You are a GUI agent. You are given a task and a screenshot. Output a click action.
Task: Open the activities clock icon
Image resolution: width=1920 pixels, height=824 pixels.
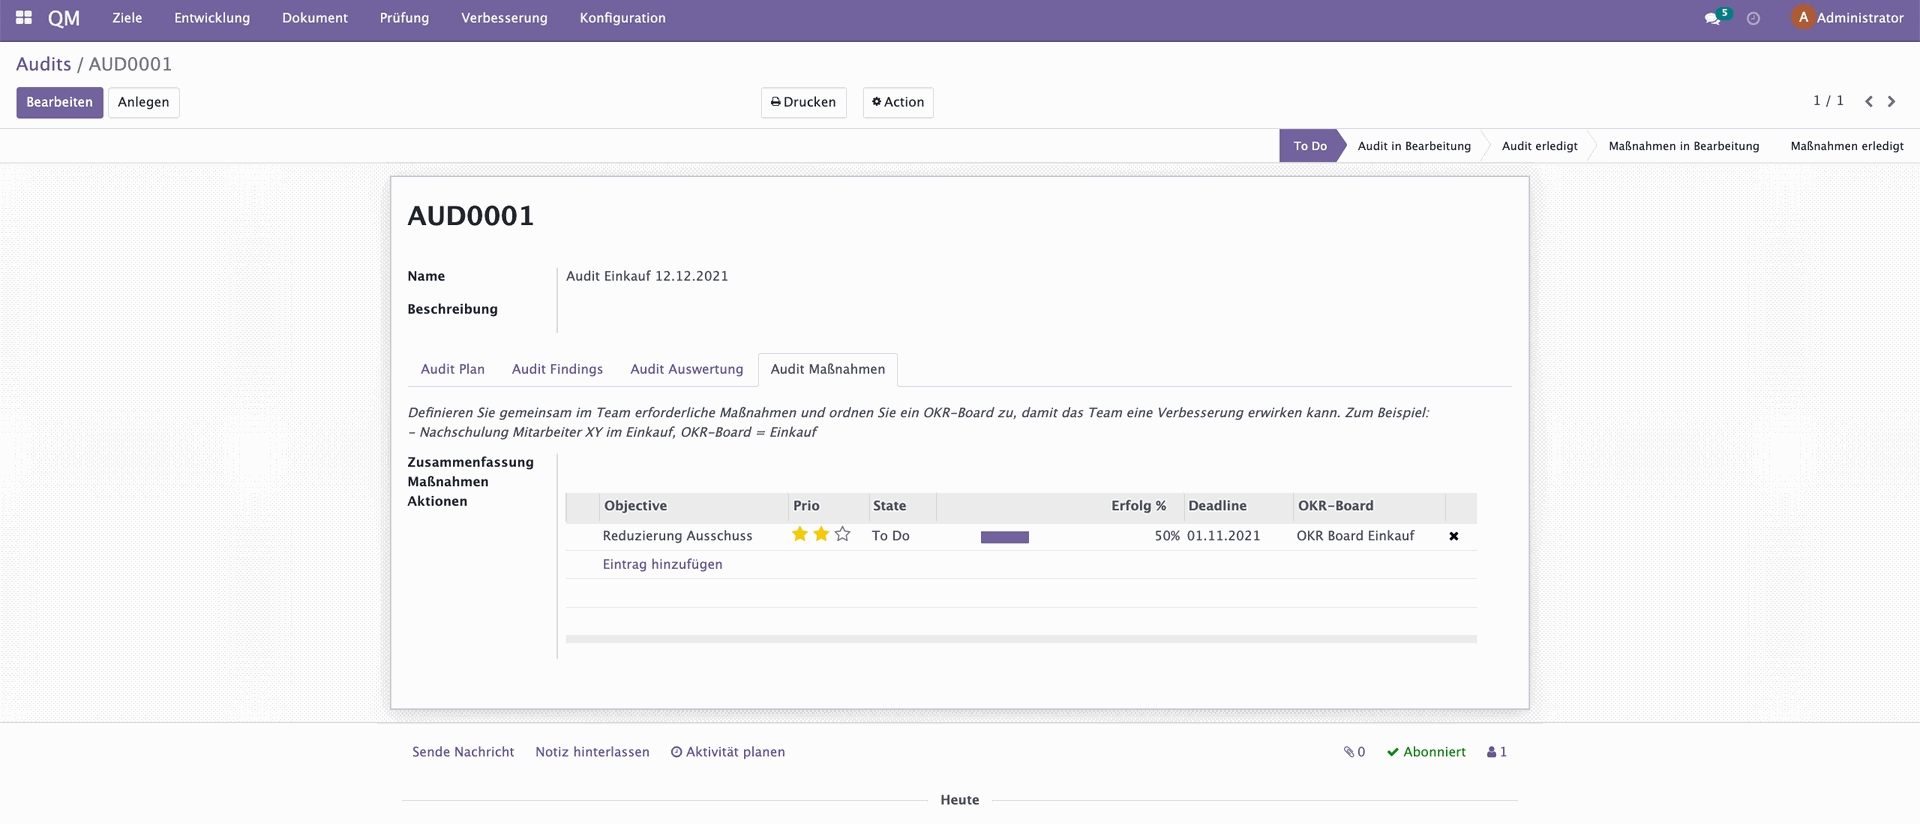pyautogui.click(x=1753, y=18)
